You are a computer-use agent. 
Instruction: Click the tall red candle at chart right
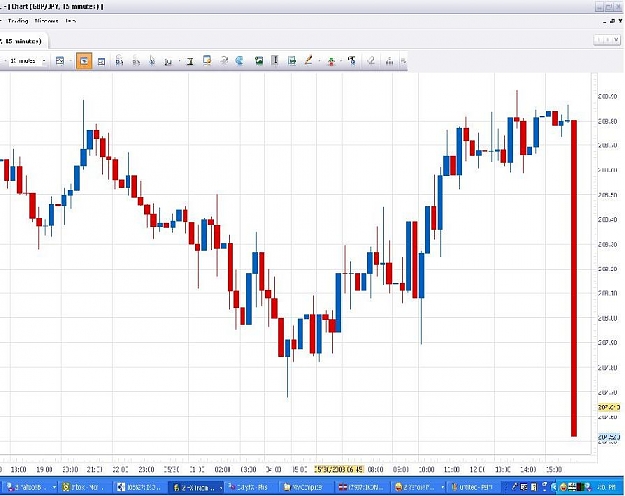coord(574,278)
